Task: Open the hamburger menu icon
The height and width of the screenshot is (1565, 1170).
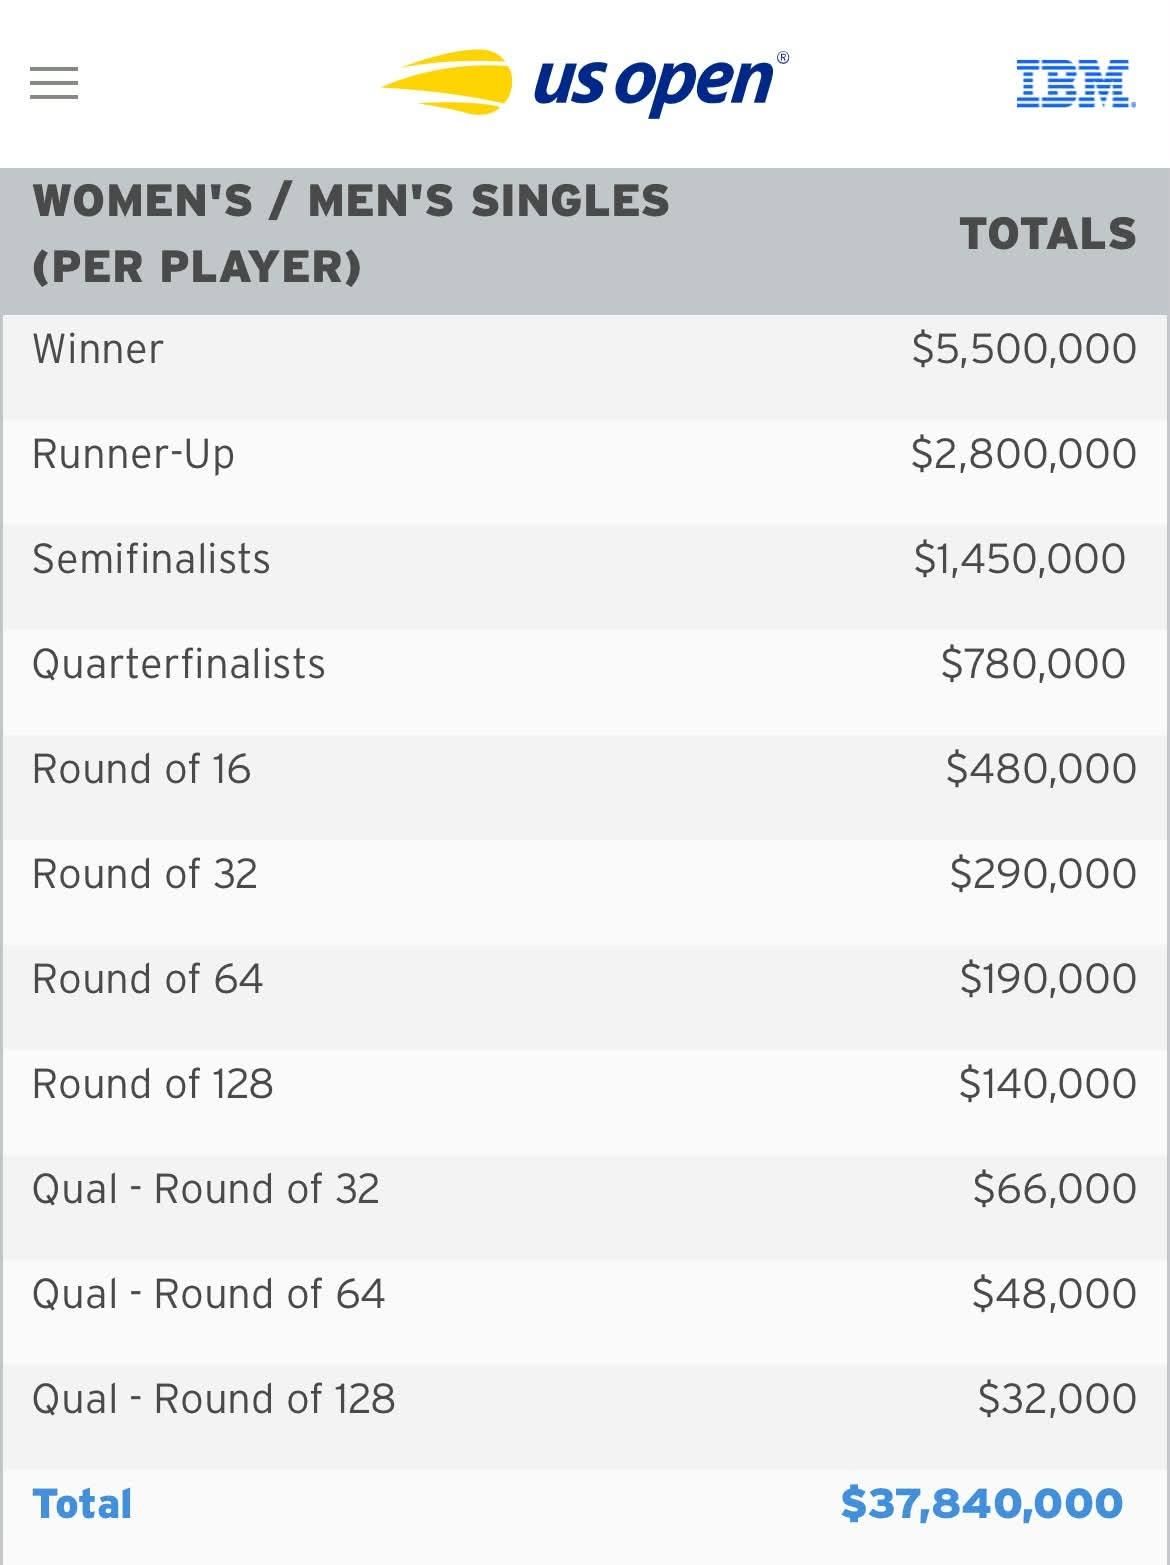Action: point(54,83)
